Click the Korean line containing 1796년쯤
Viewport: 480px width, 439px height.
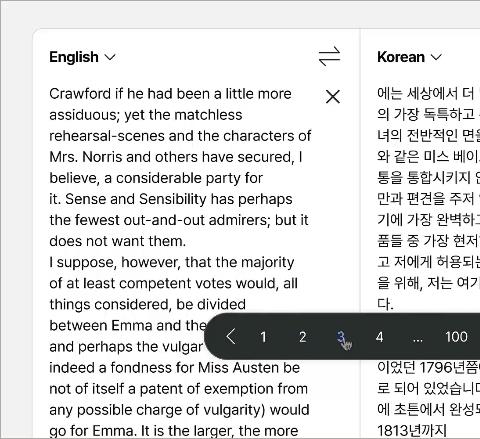[x=429, y=367]
